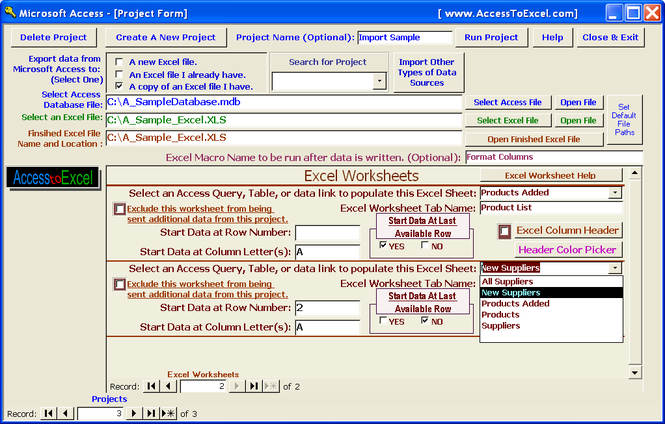Check YES for New Suppliers last available row
The height and width of the screenshot is (424, 665).
[383, 320]
